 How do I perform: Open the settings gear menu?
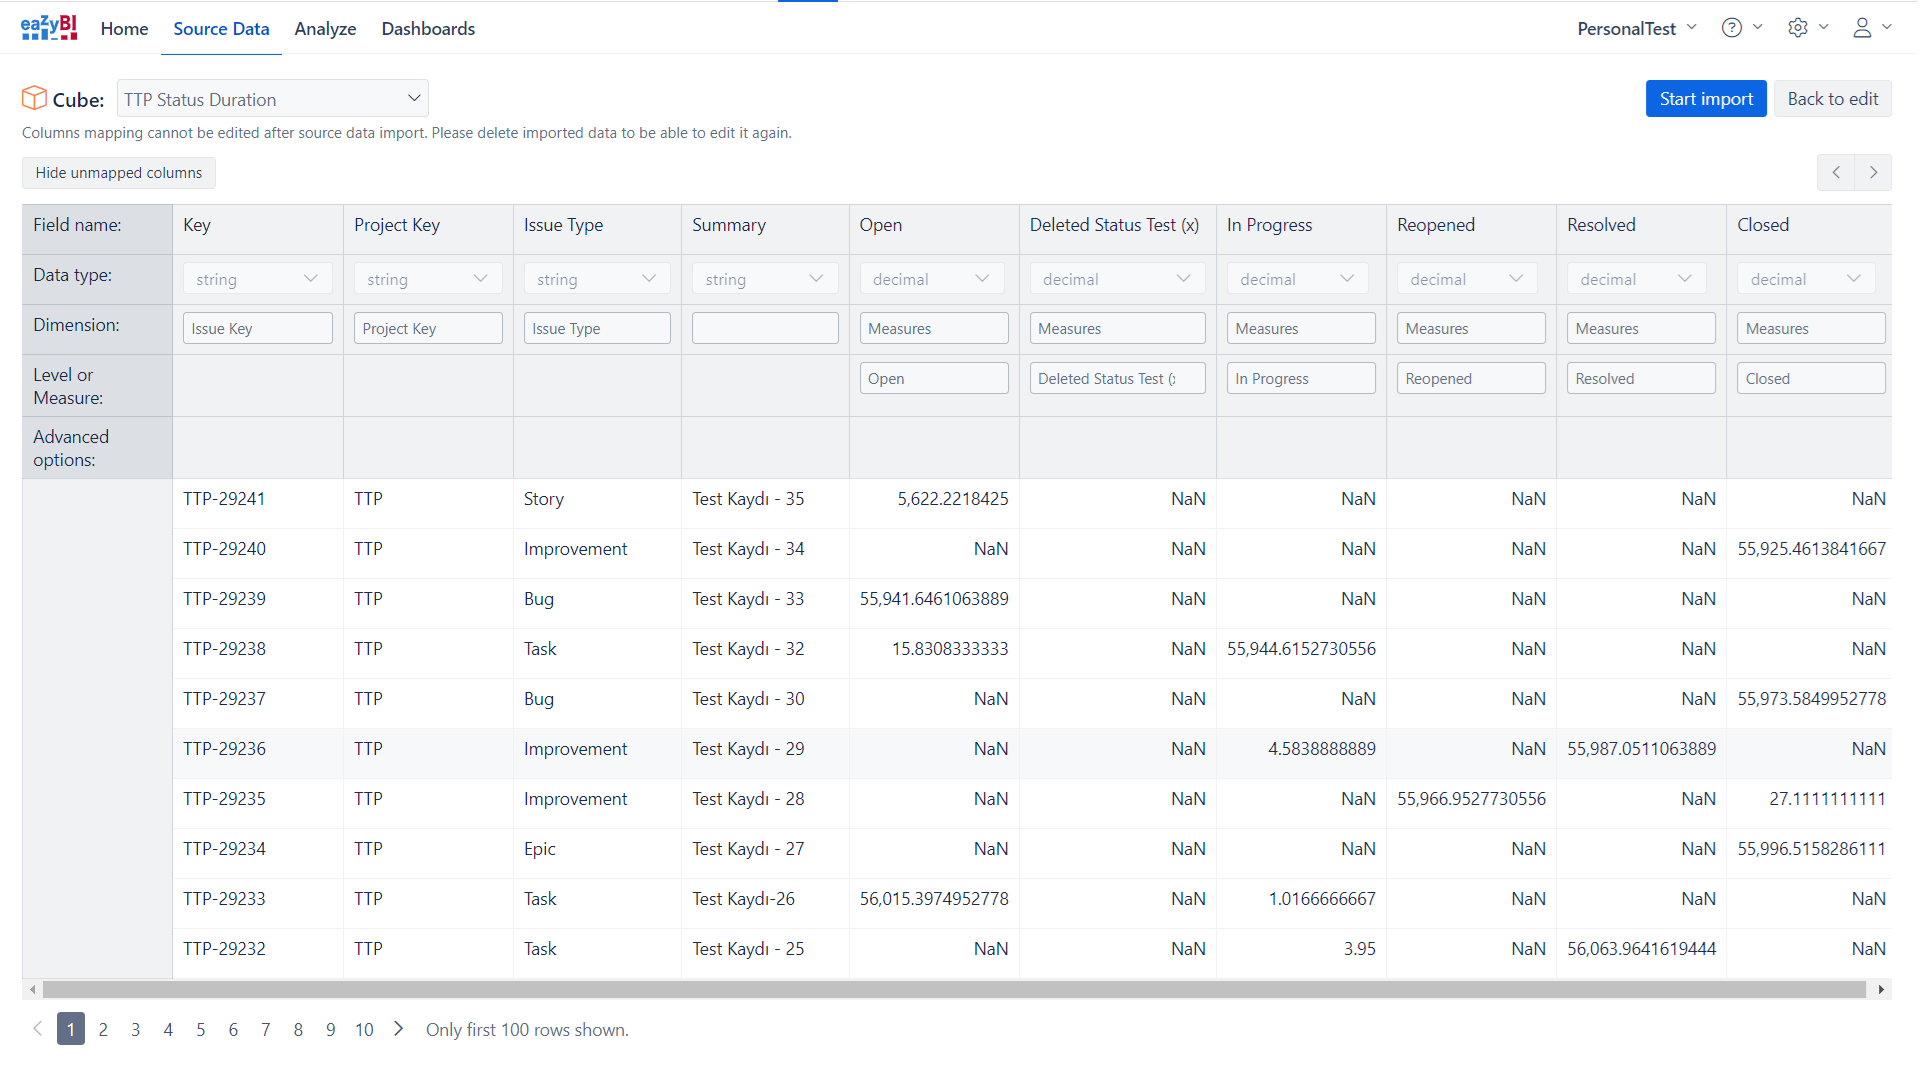[x=1807, y=28]
